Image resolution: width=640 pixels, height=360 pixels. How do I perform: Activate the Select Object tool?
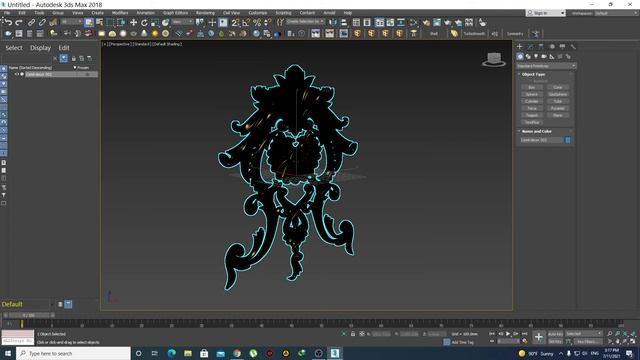(x=89, y=22)
